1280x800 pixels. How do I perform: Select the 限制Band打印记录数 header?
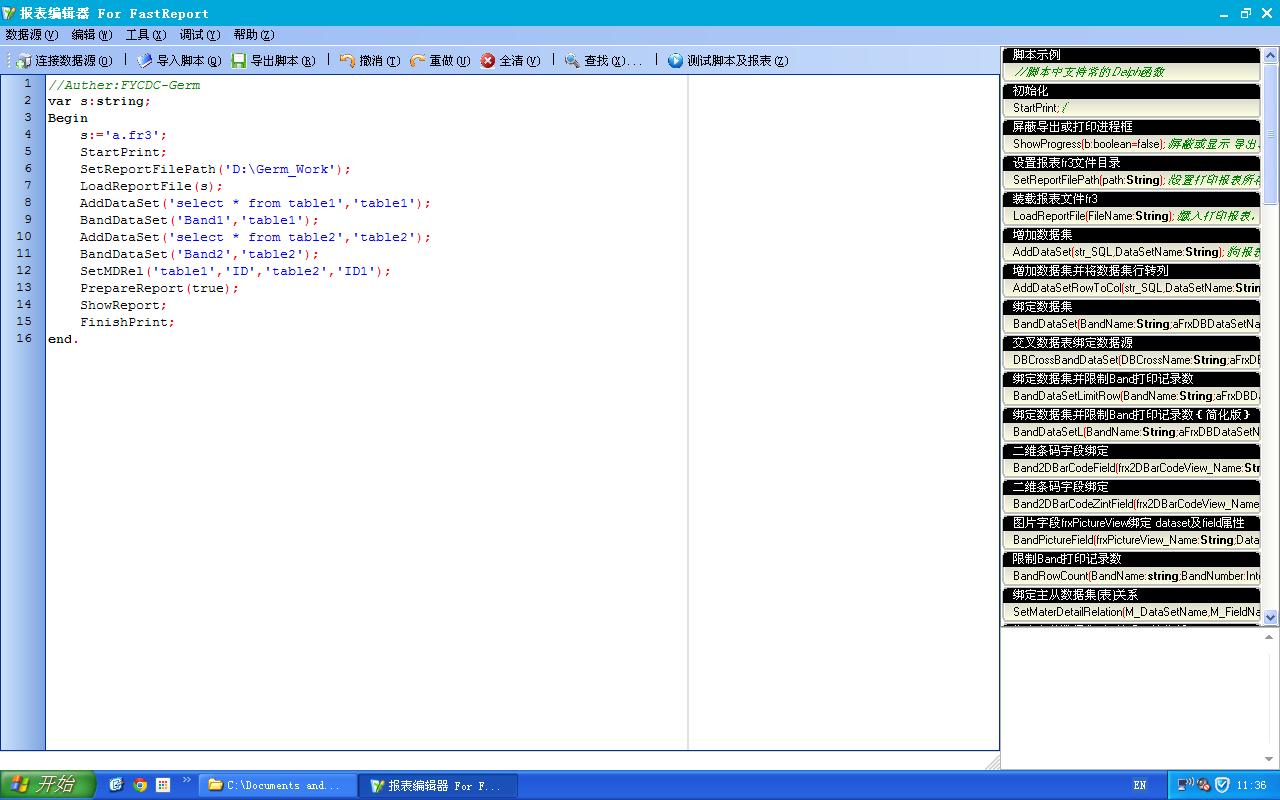tap(1131, 559)
